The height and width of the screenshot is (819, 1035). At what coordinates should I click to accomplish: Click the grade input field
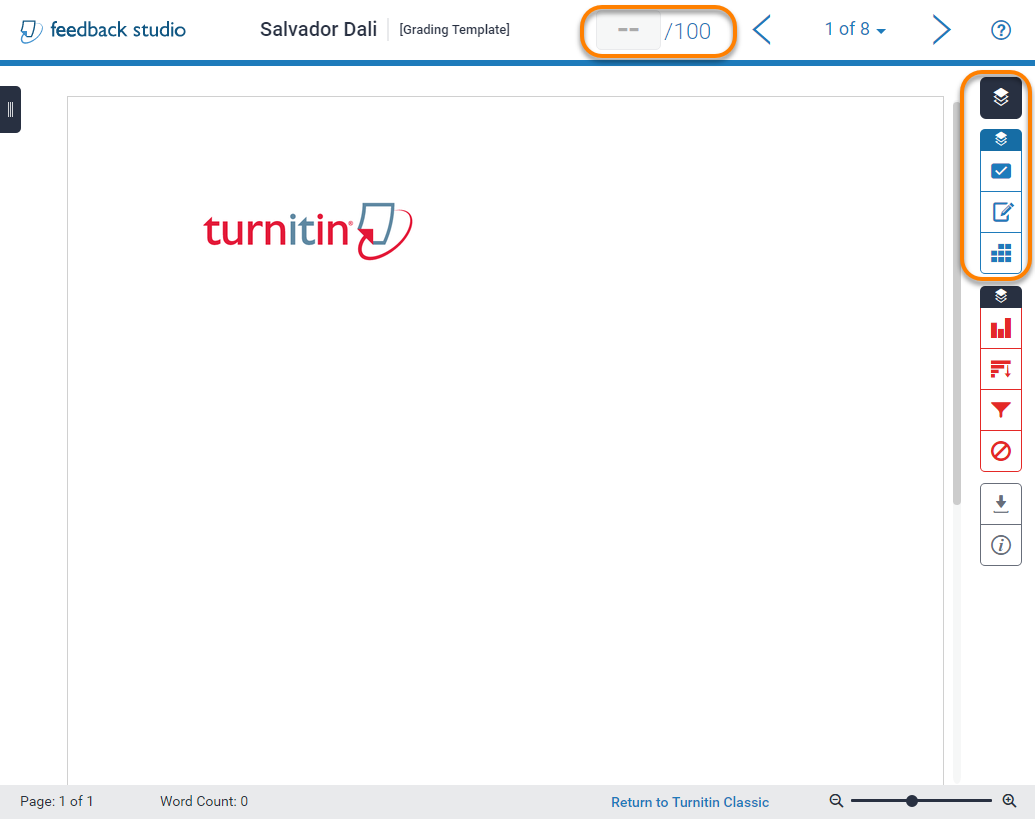(628, 30)
